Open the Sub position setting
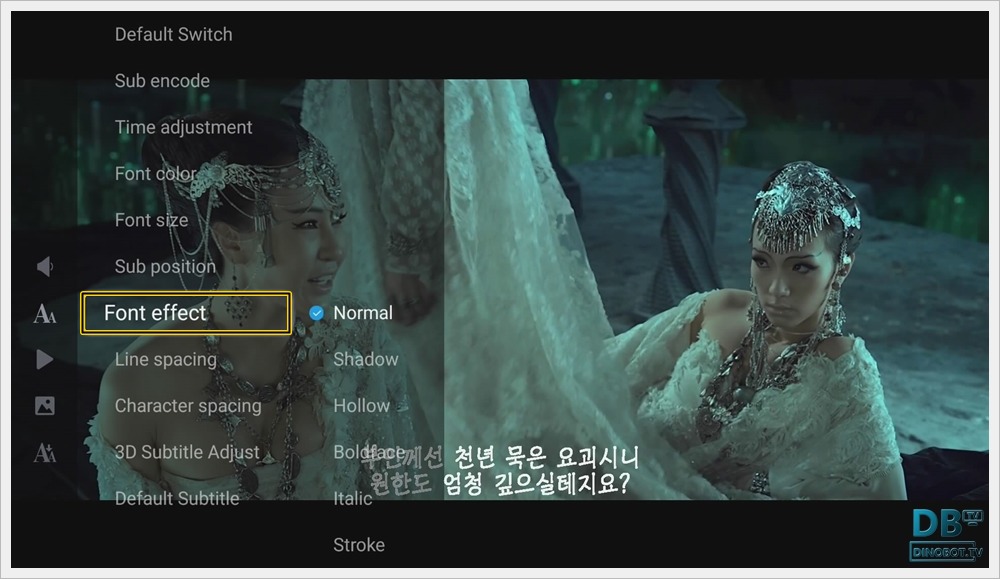 [165, 267]
